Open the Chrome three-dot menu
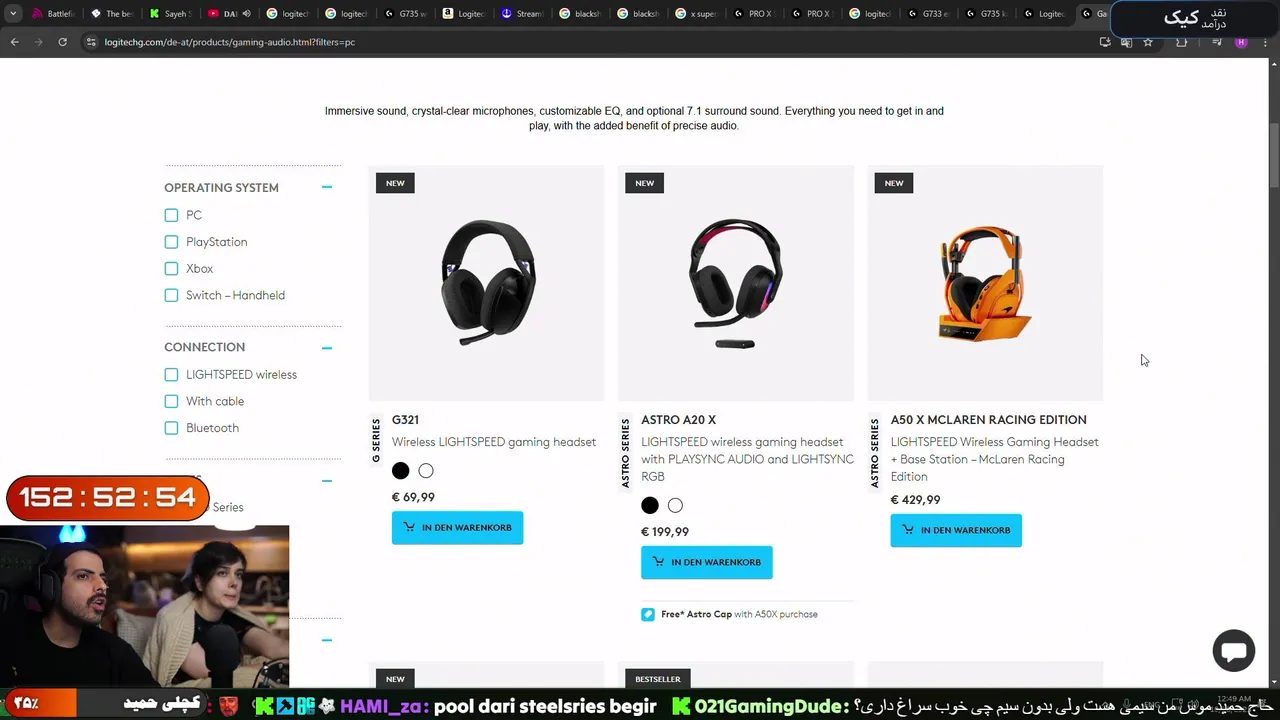Viewport: 1280px width, 720px height. 1265,42
